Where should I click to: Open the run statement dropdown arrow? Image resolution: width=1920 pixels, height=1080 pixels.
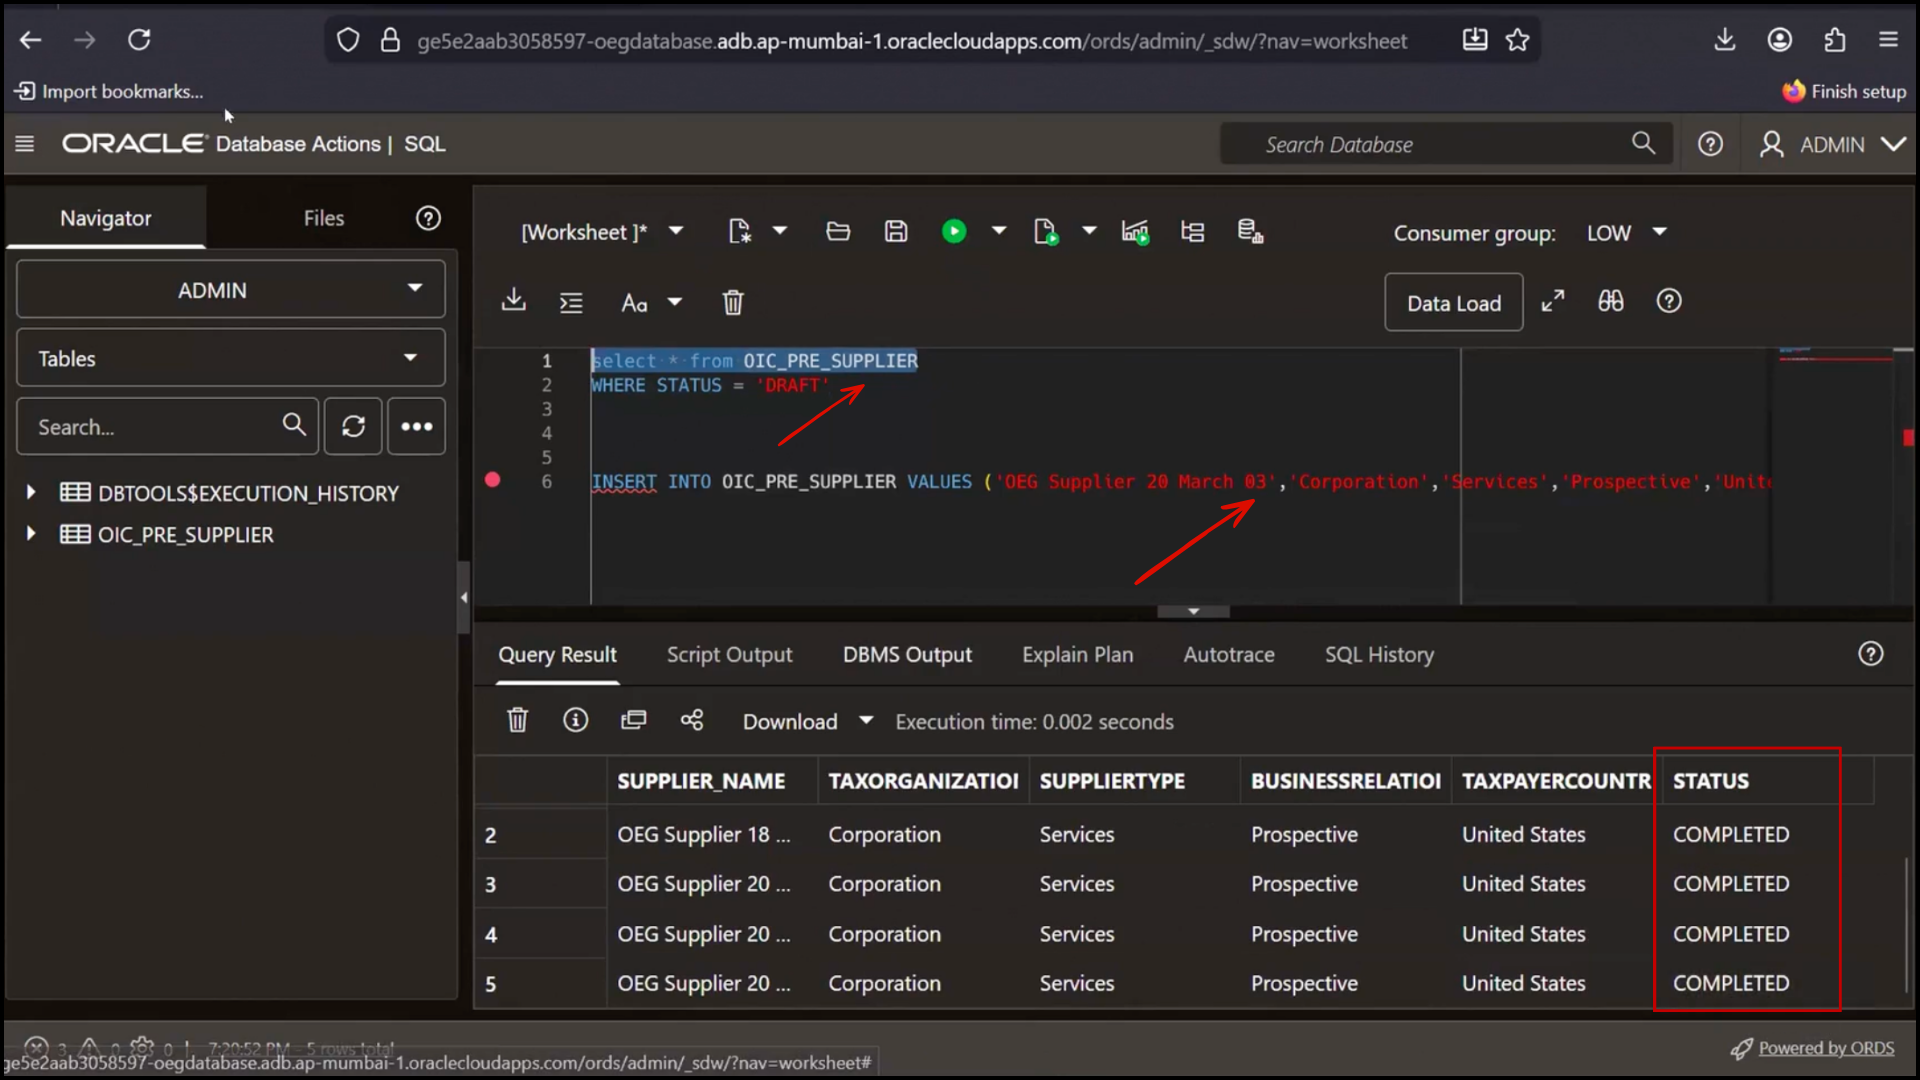(998, 231)
